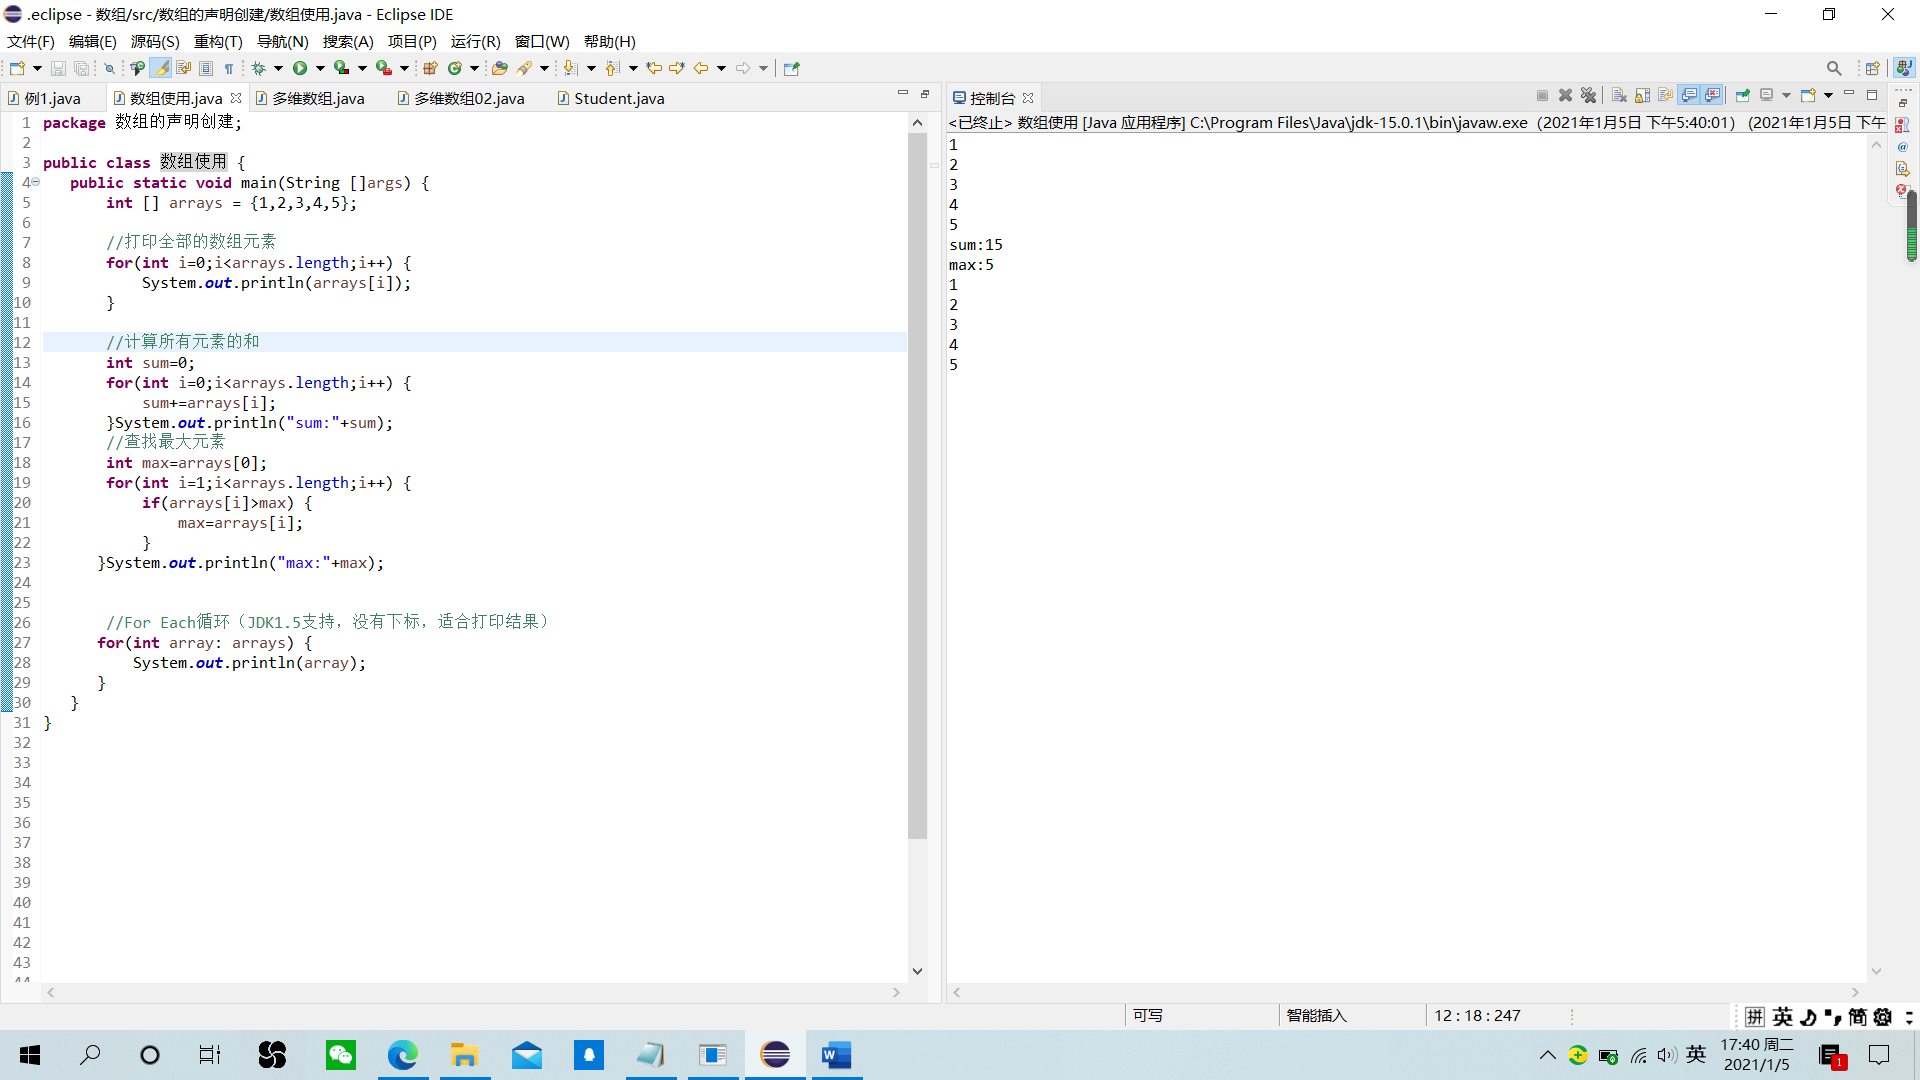Click the editor vertical scrollbar thumb

click(917, 485)
